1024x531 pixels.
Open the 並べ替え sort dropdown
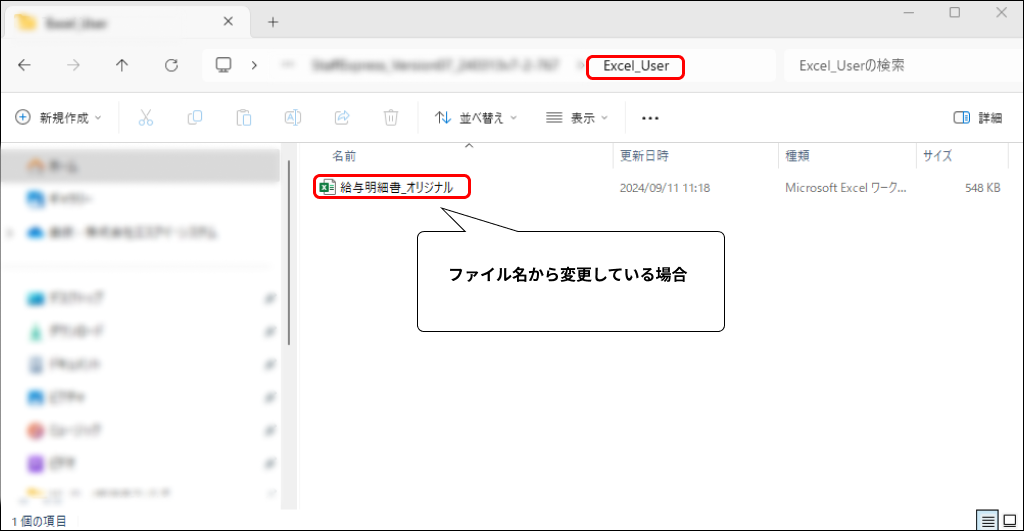475,118
